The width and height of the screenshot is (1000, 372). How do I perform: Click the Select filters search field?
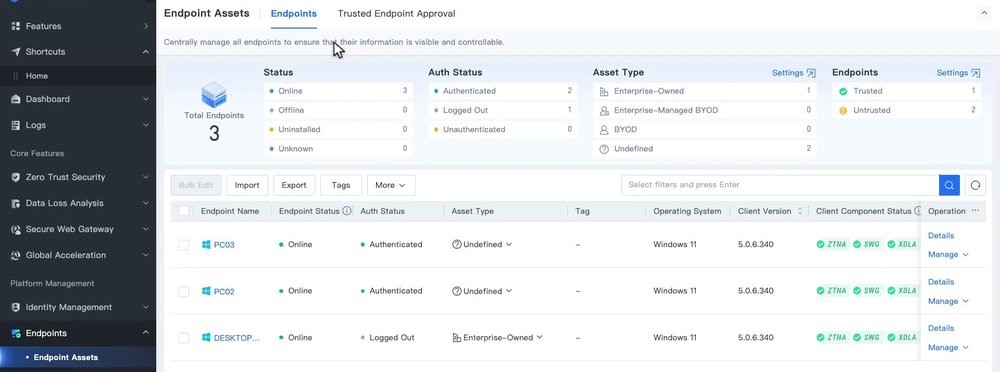pyautogui.click(x=780, y=185)
